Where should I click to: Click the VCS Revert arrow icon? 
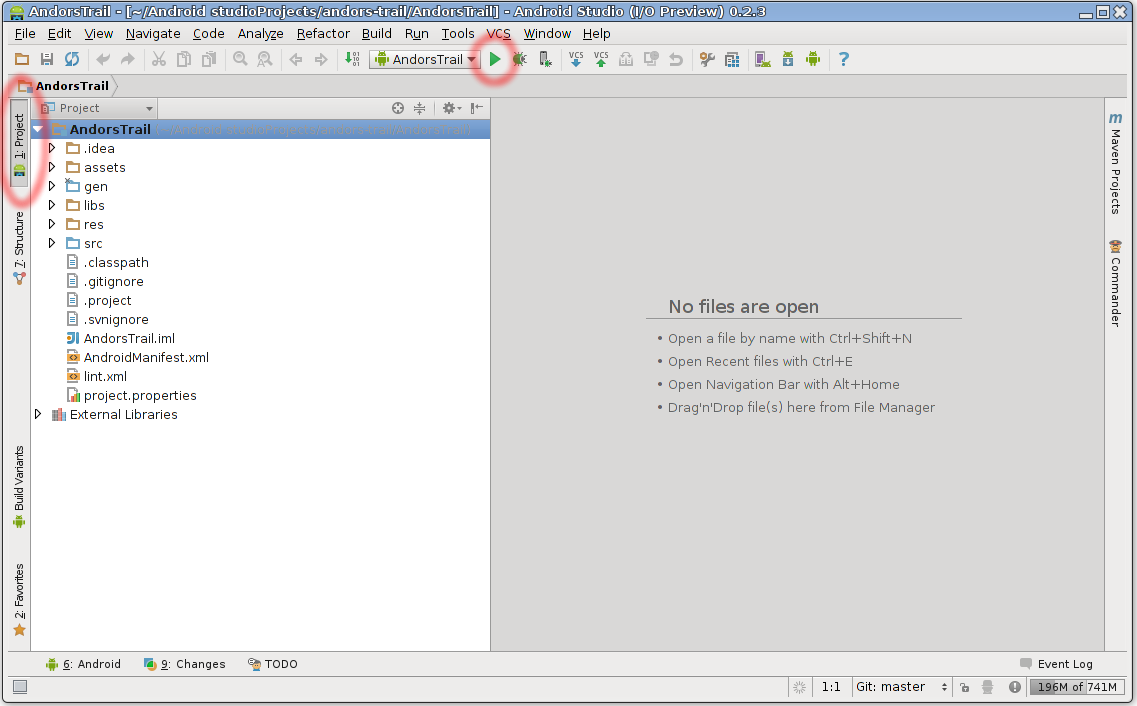[676, 59]
